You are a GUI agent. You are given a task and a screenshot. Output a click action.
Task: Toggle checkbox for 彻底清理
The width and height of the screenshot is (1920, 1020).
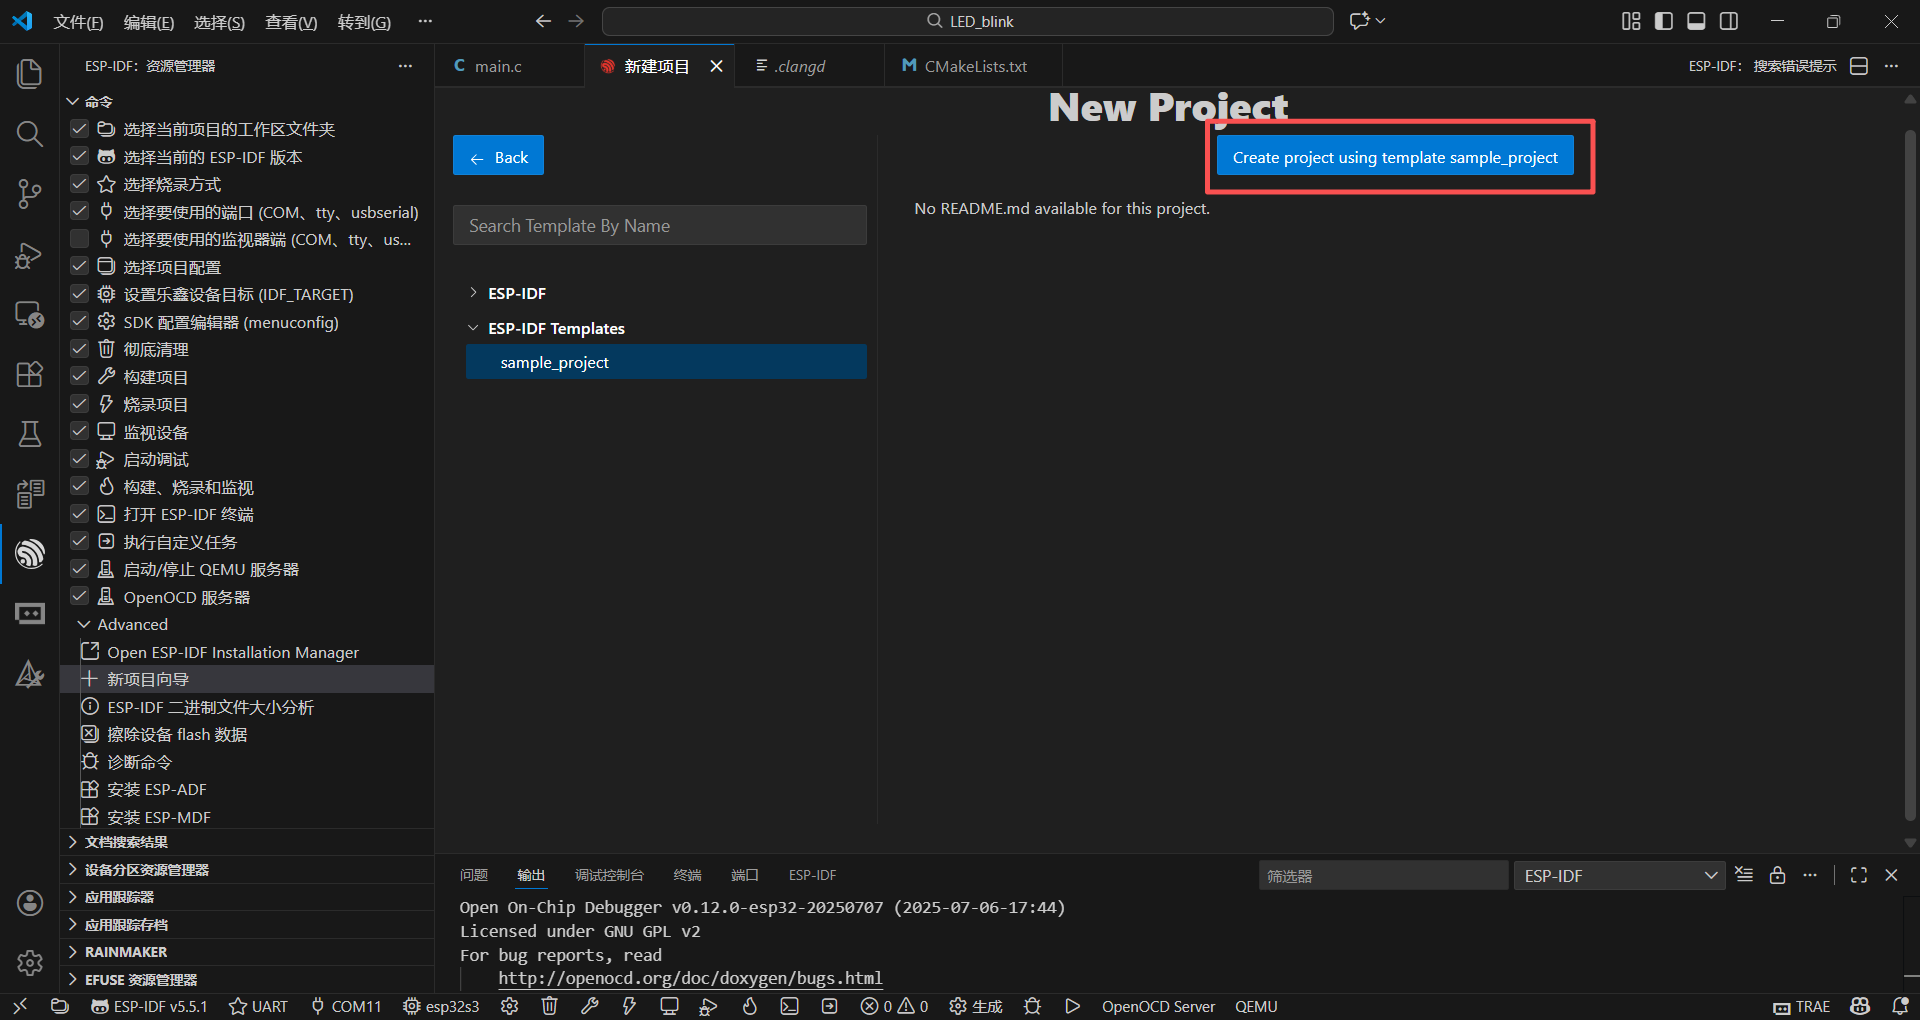80,349
